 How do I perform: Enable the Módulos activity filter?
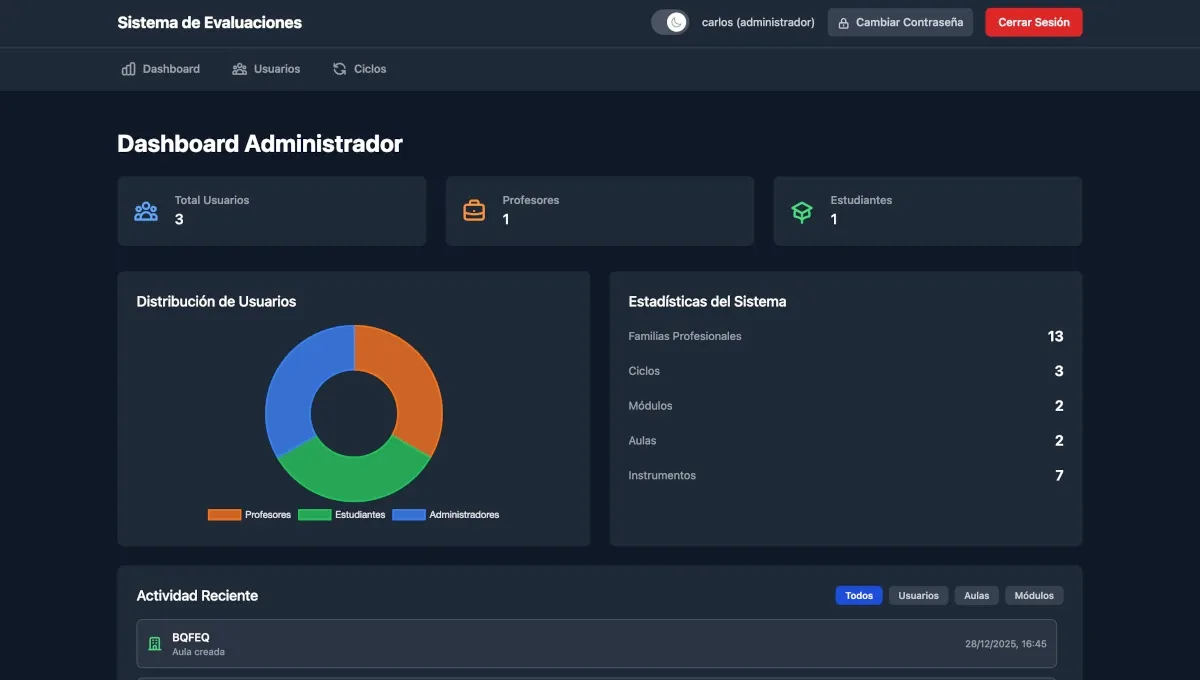point(1034,595)
